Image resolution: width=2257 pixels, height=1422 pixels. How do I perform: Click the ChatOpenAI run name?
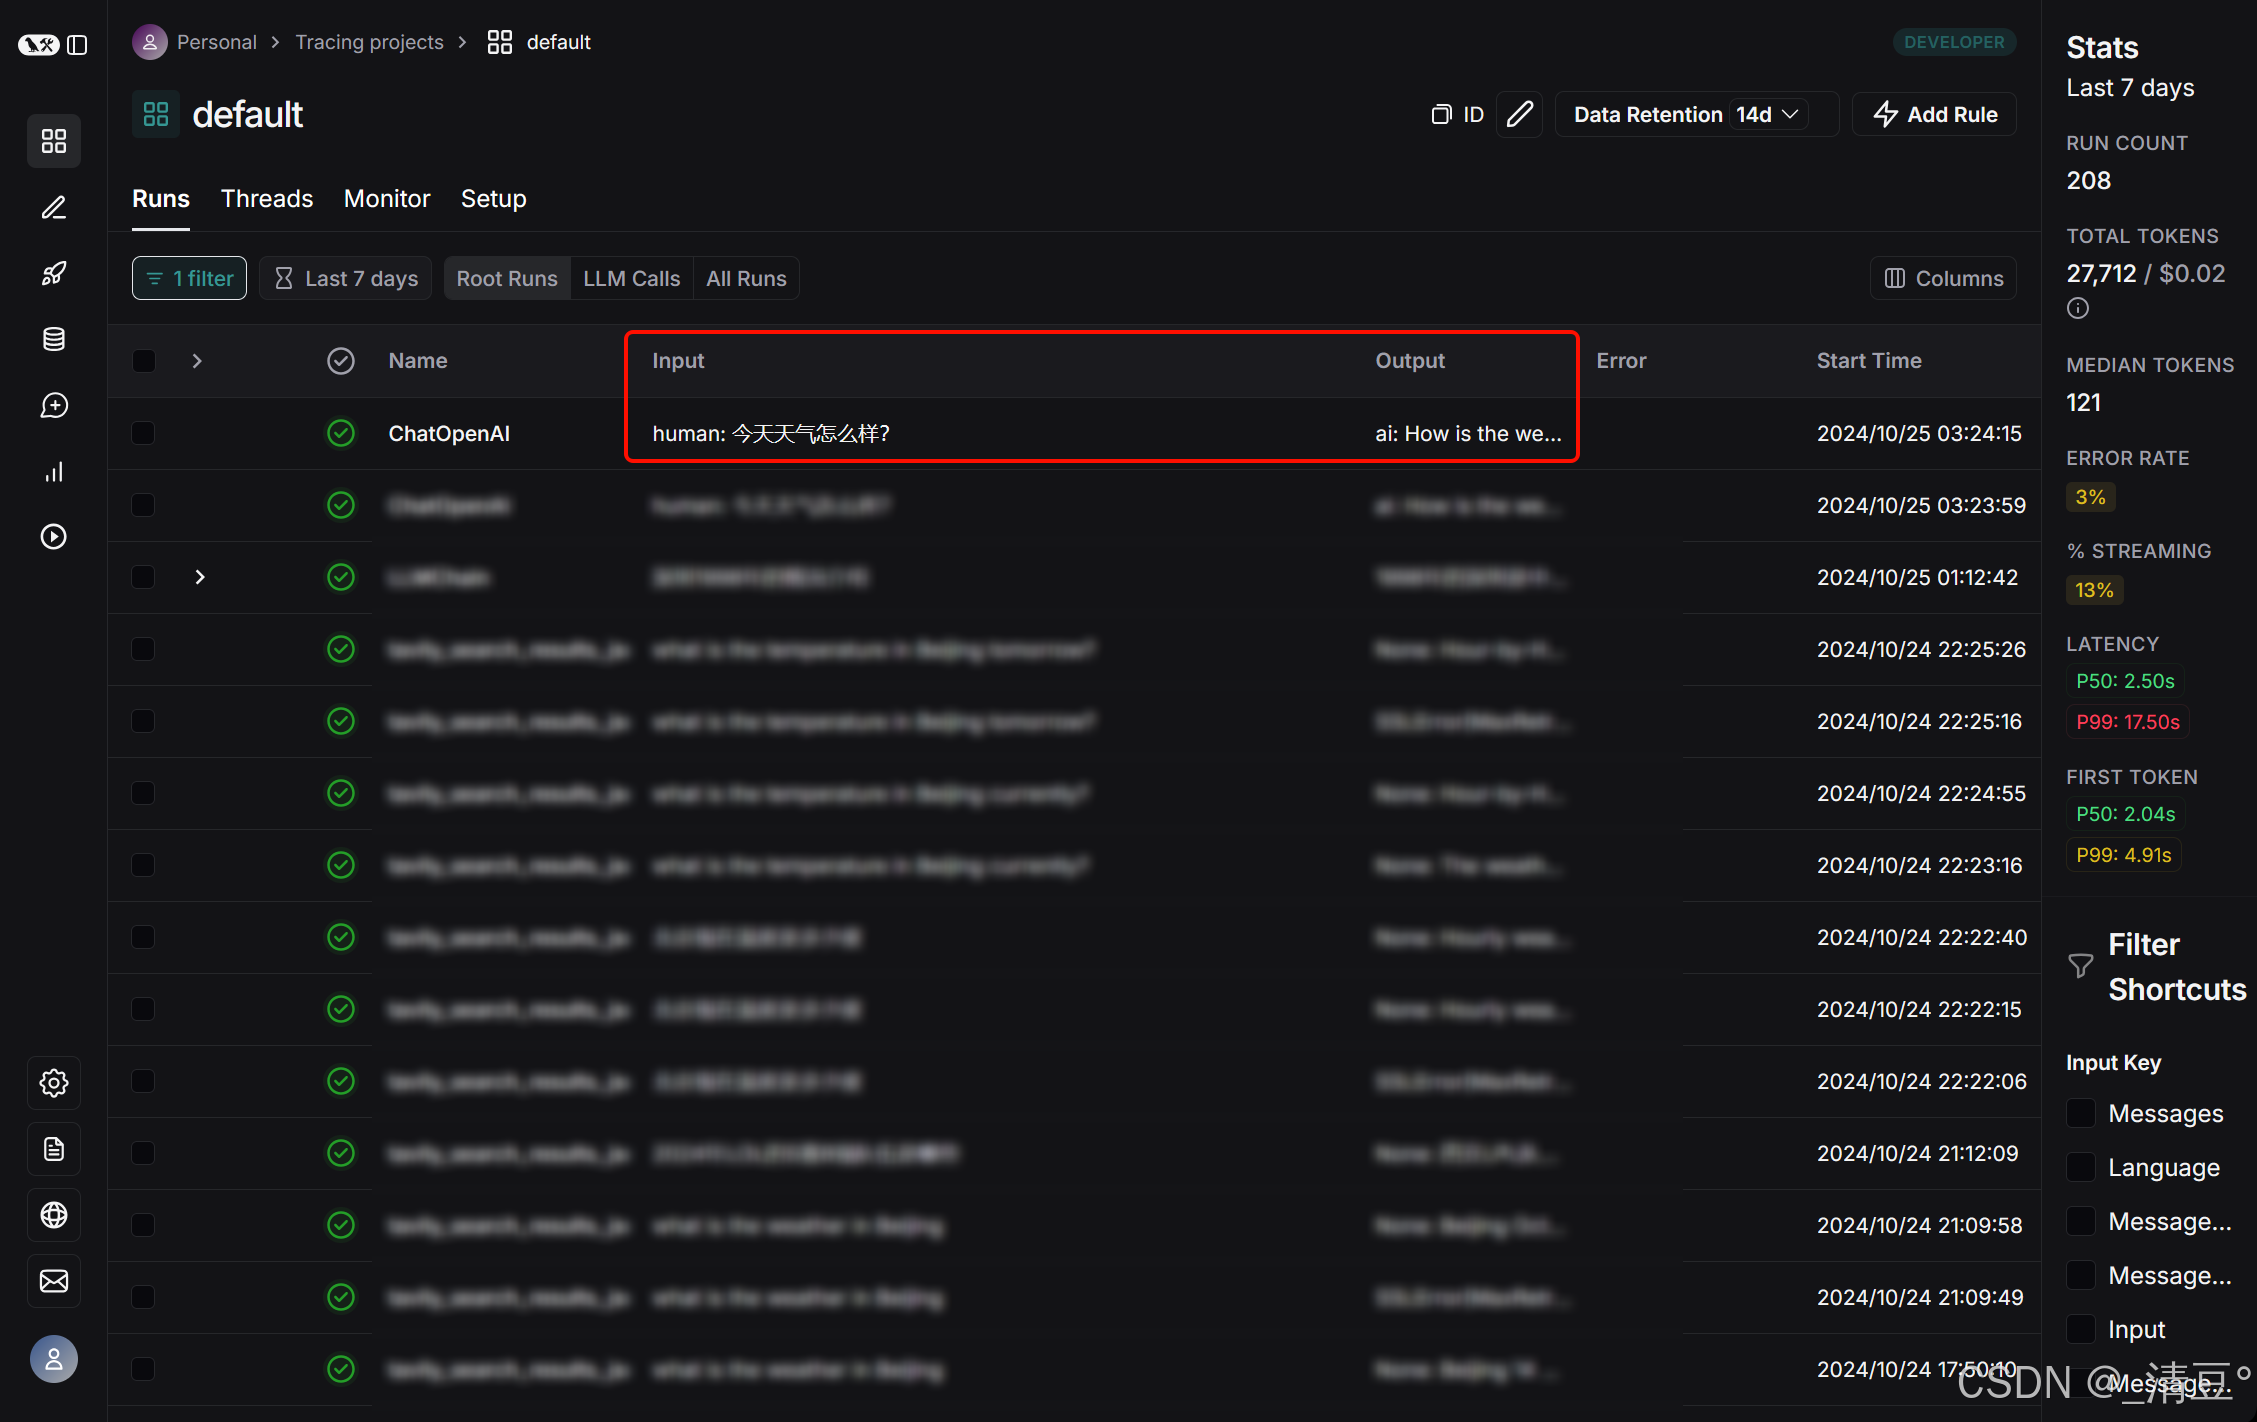click(449, 433)
